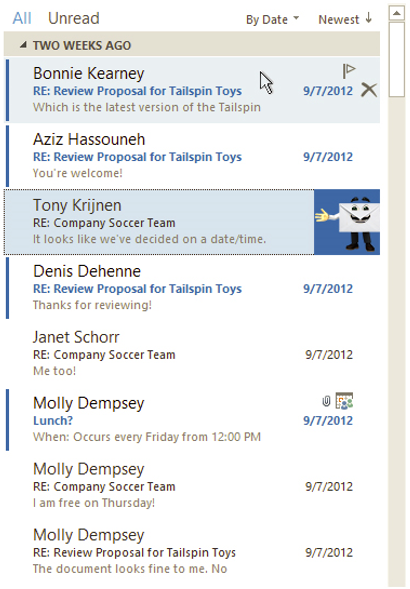
Task: Switch to the All messages filter
Action: [22, 18]
